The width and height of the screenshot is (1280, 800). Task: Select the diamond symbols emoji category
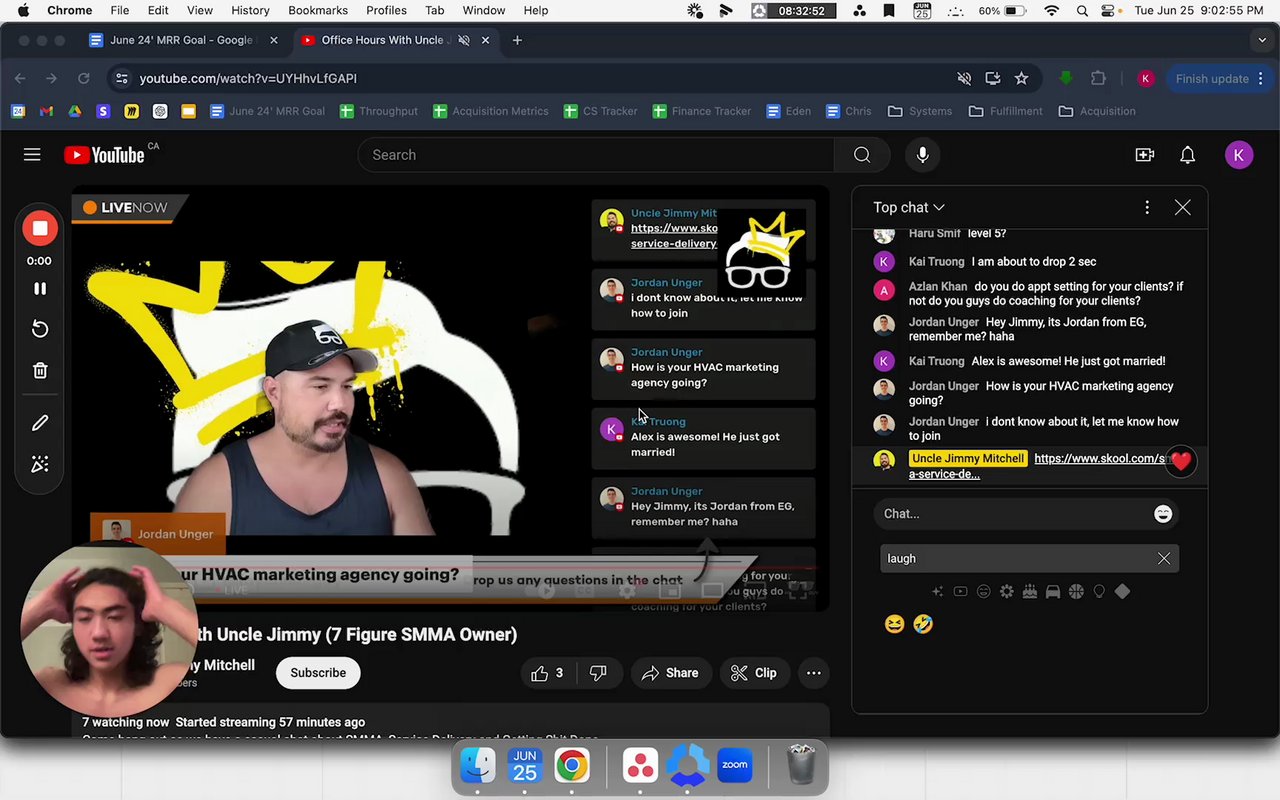point(1122,592)
